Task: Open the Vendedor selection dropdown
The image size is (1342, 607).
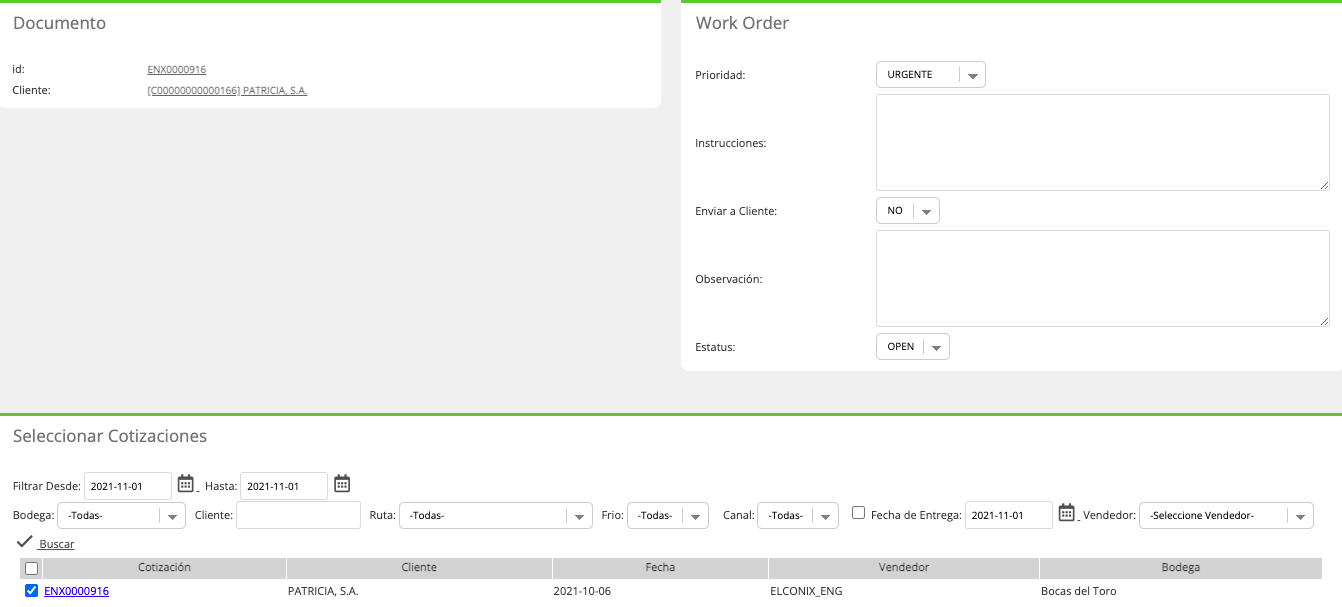Action: click(x=1226, y=516)
